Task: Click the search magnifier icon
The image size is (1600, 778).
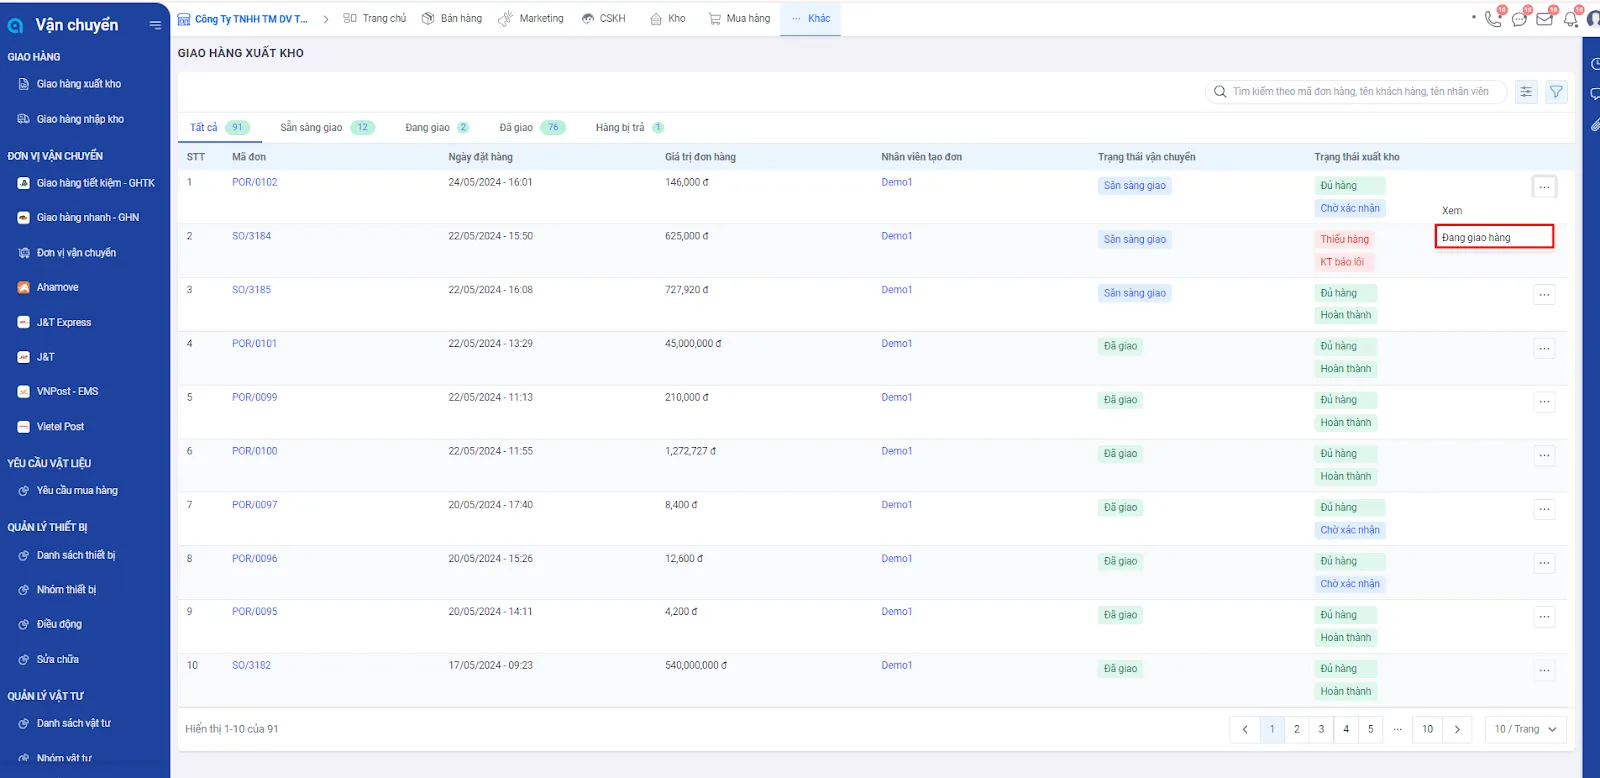Action: pyautogui.click(x=1220, y=92)
